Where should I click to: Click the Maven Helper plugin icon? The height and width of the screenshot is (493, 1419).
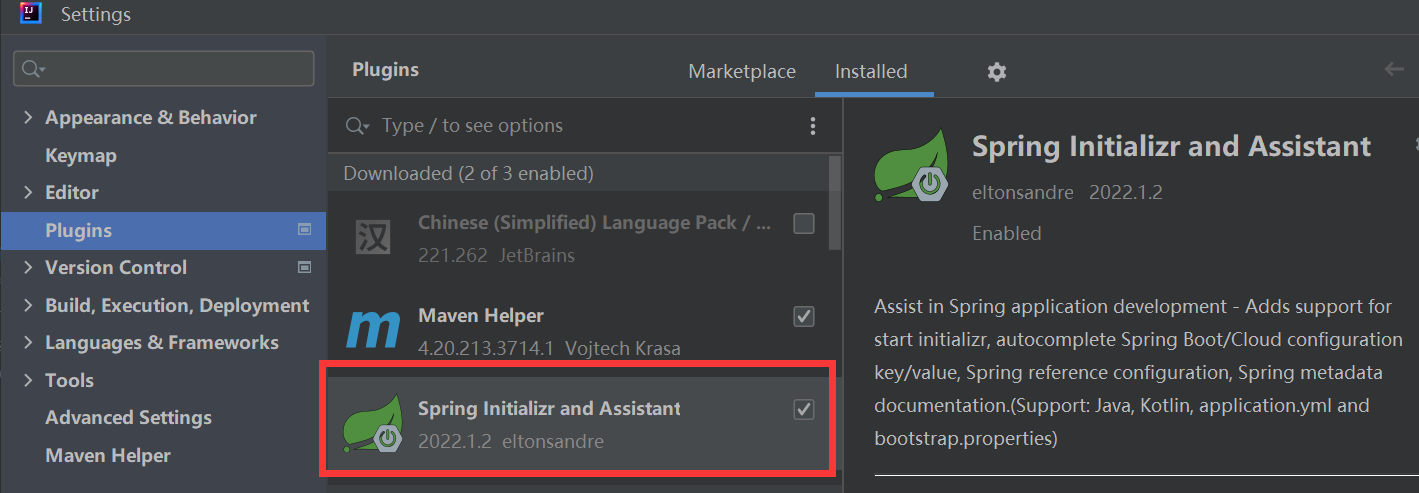pyautogui.click(x=373, y=331)
